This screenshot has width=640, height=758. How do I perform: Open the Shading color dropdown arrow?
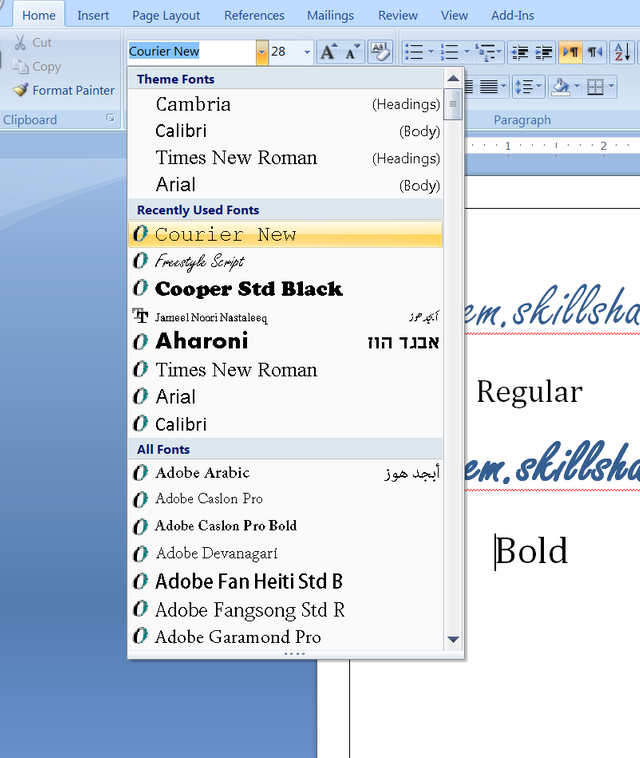[577, 87]
